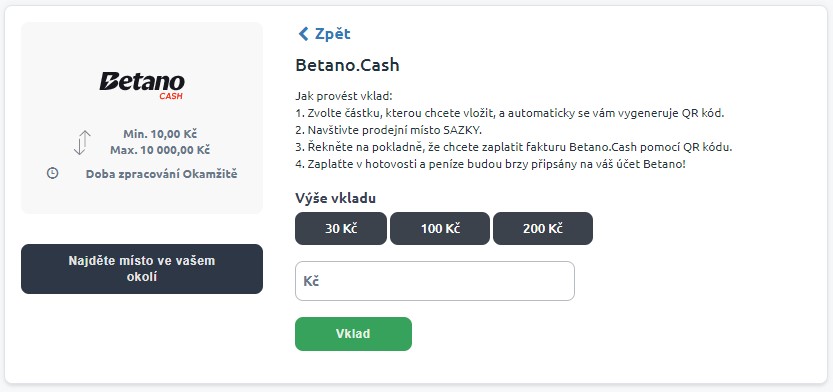The image size is (833, 392).
Task: Click the Max. 10 000,00 Kč text
Action: (160, 150)
